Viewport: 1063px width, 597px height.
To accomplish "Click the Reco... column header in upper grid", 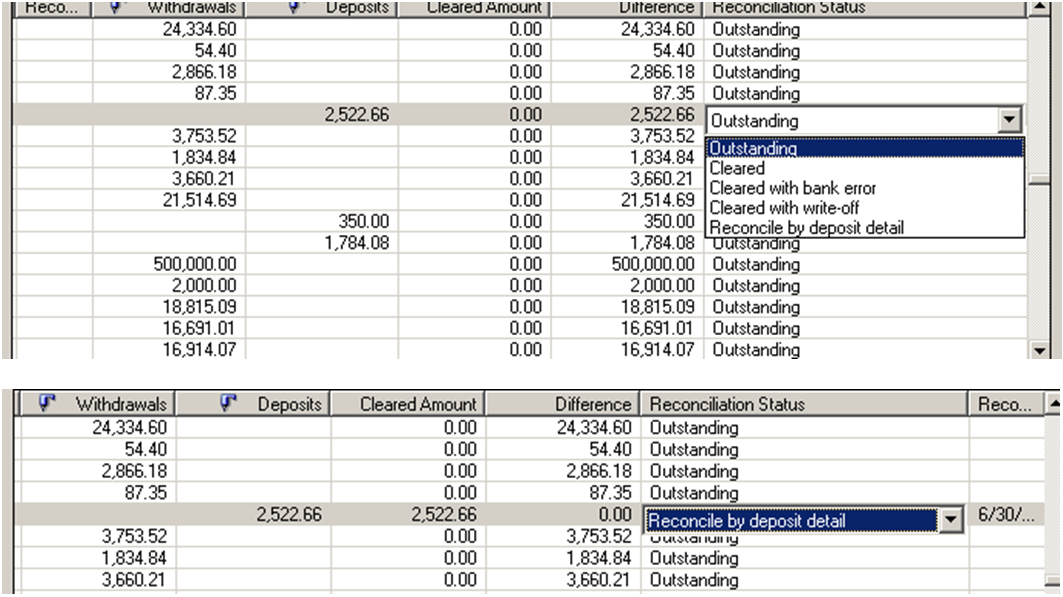I will (52, 7).
